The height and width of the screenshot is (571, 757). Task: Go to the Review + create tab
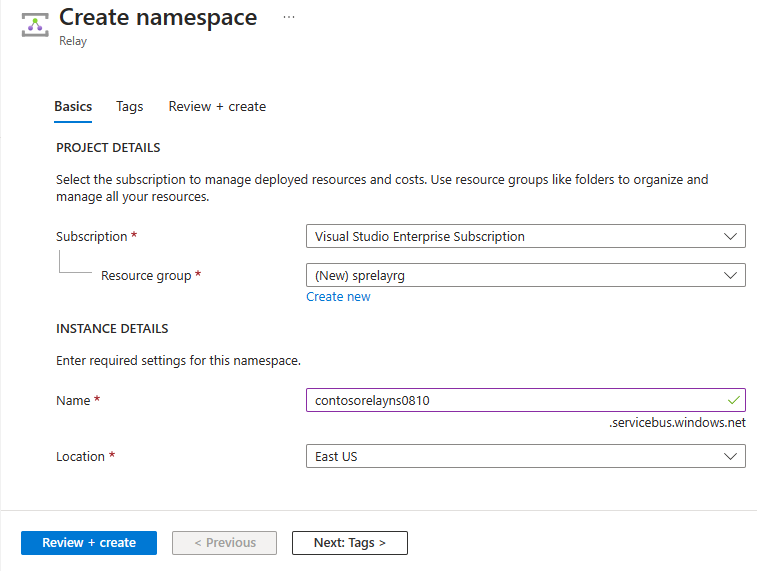pyautogui.click(x=217, y=106)
